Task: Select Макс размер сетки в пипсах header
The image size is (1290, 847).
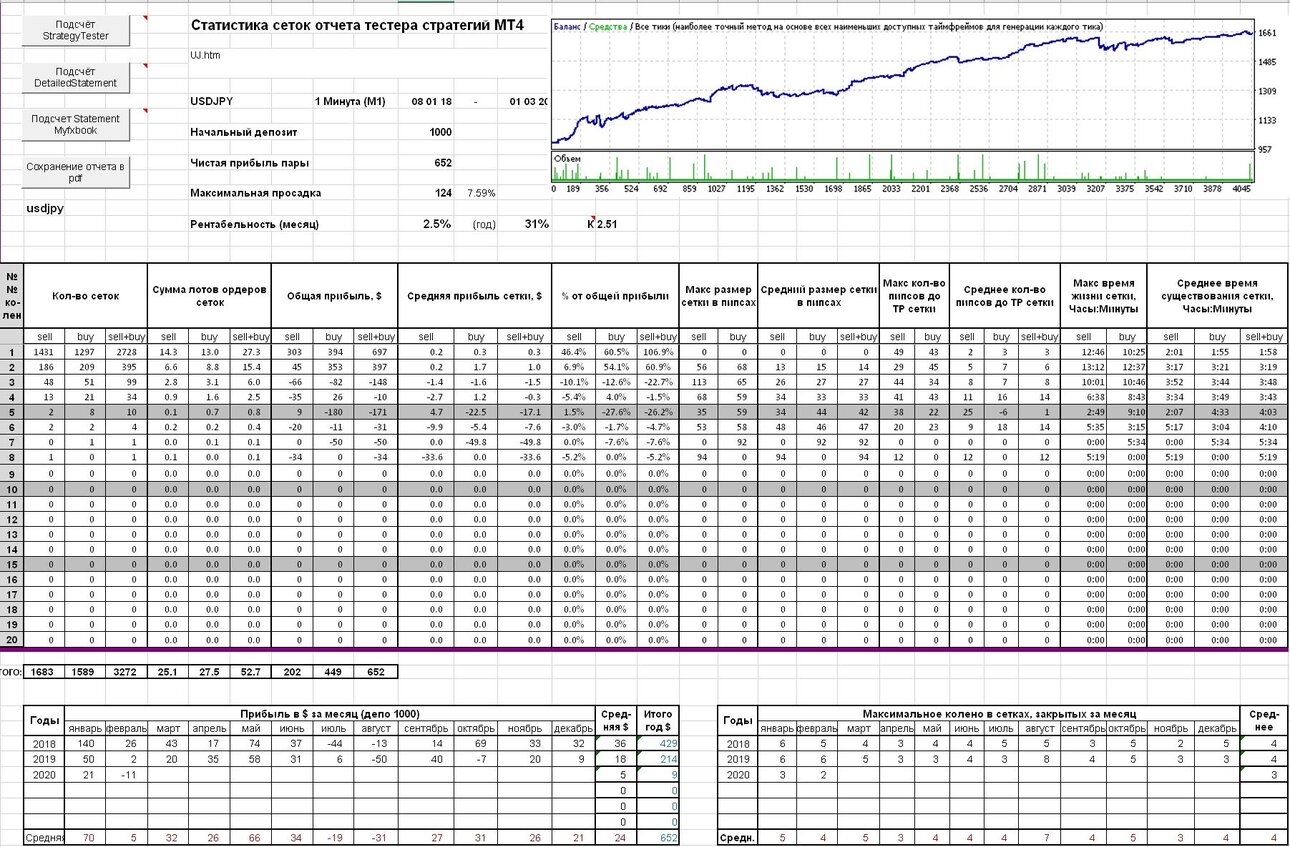Action: [718, 296]
